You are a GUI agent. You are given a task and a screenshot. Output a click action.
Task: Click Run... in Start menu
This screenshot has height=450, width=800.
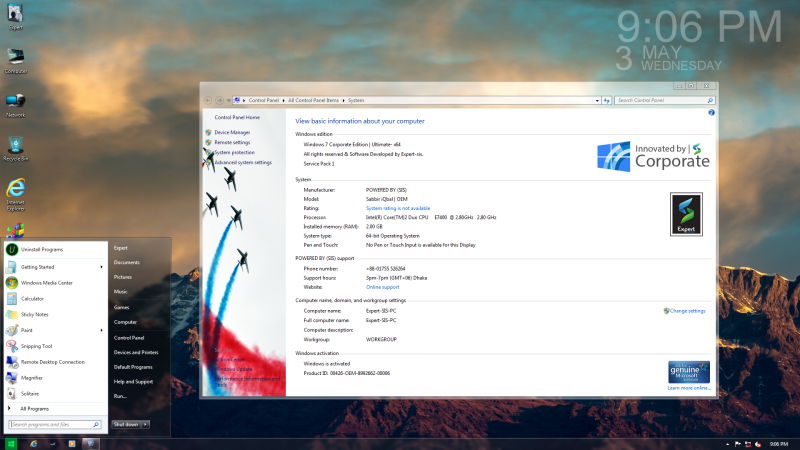120,396
